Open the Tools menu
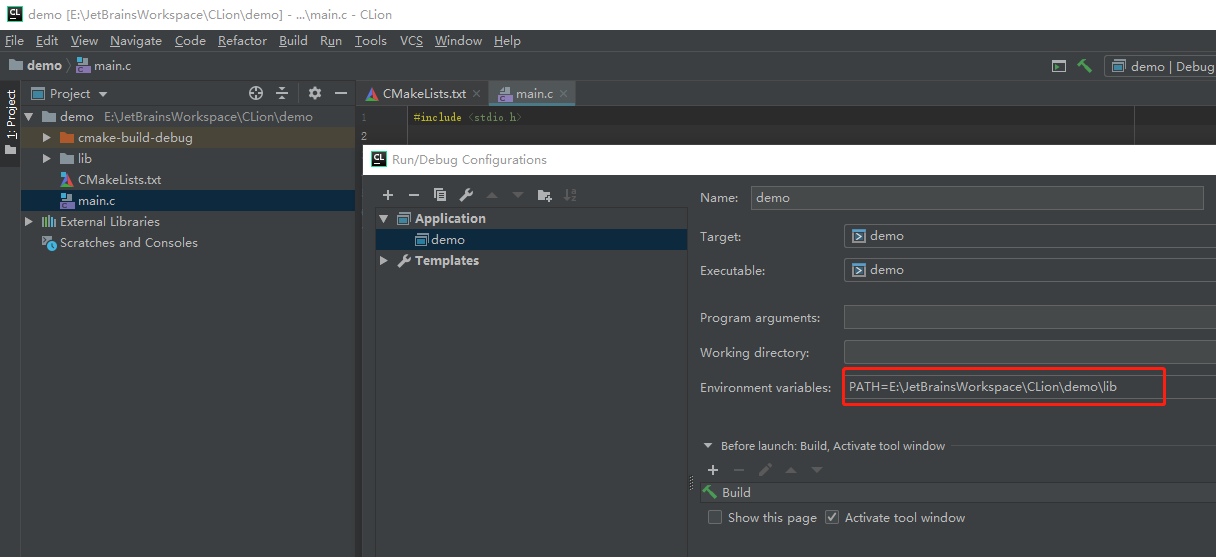This screenshot has width=1216, height=557. (x=370, y=41)
